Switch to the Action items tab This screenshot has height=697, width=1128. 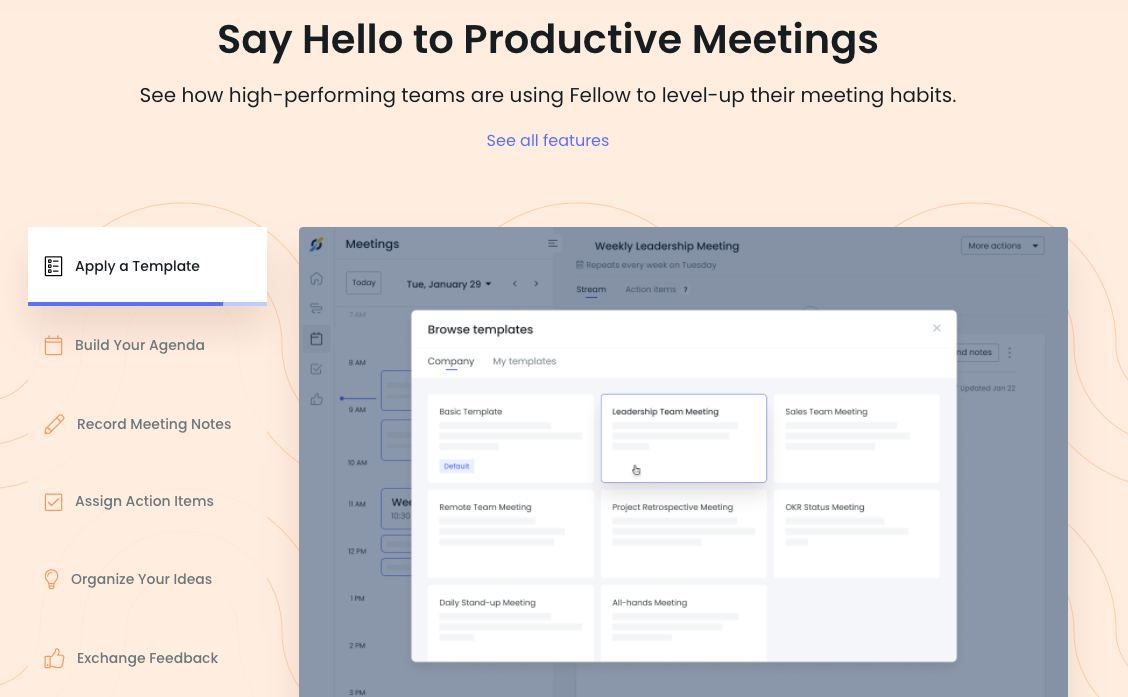(650, 289)
